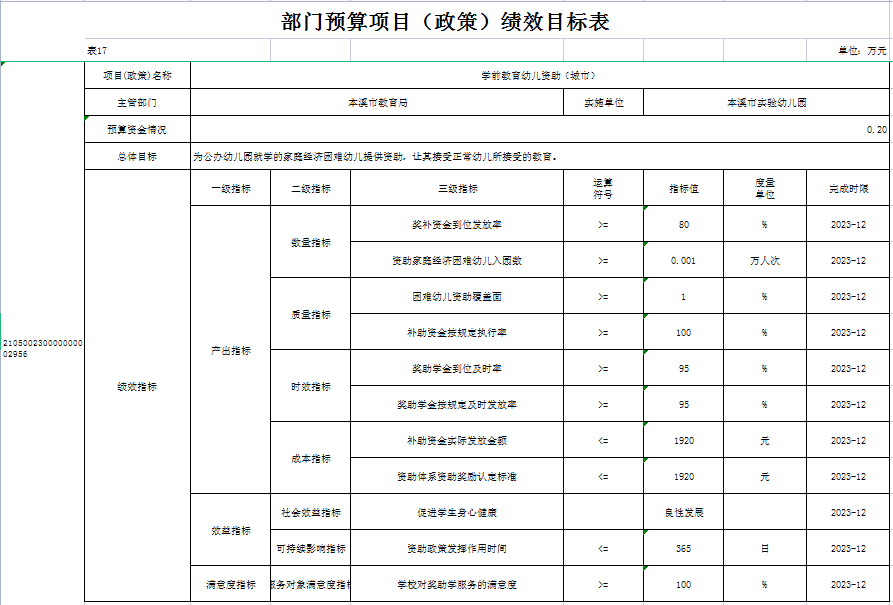Select the overall goal text starting 为公办幼儿园就学
This screenshot has height=605, width=893.
[539, 156]
